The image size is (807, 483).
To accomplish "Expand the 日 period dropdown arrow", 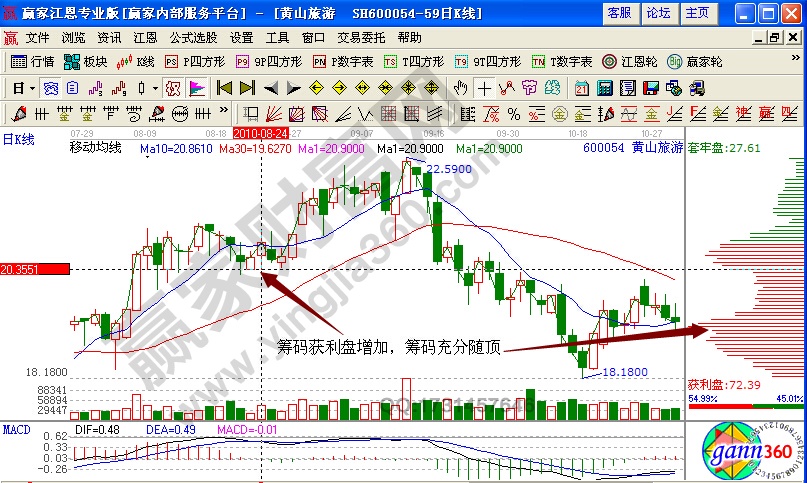I will [x=31, y=88].
